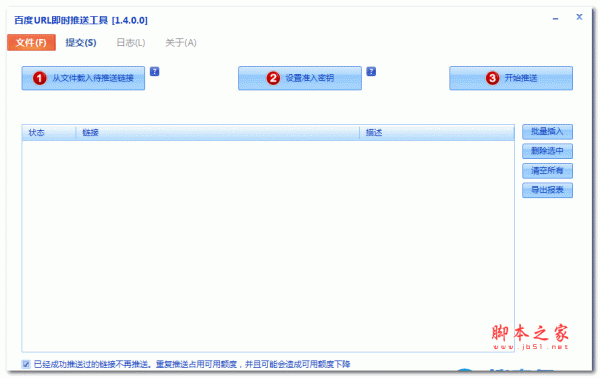Click 清空所有 button
600x378 pixels.
click(x=547, y=171)
